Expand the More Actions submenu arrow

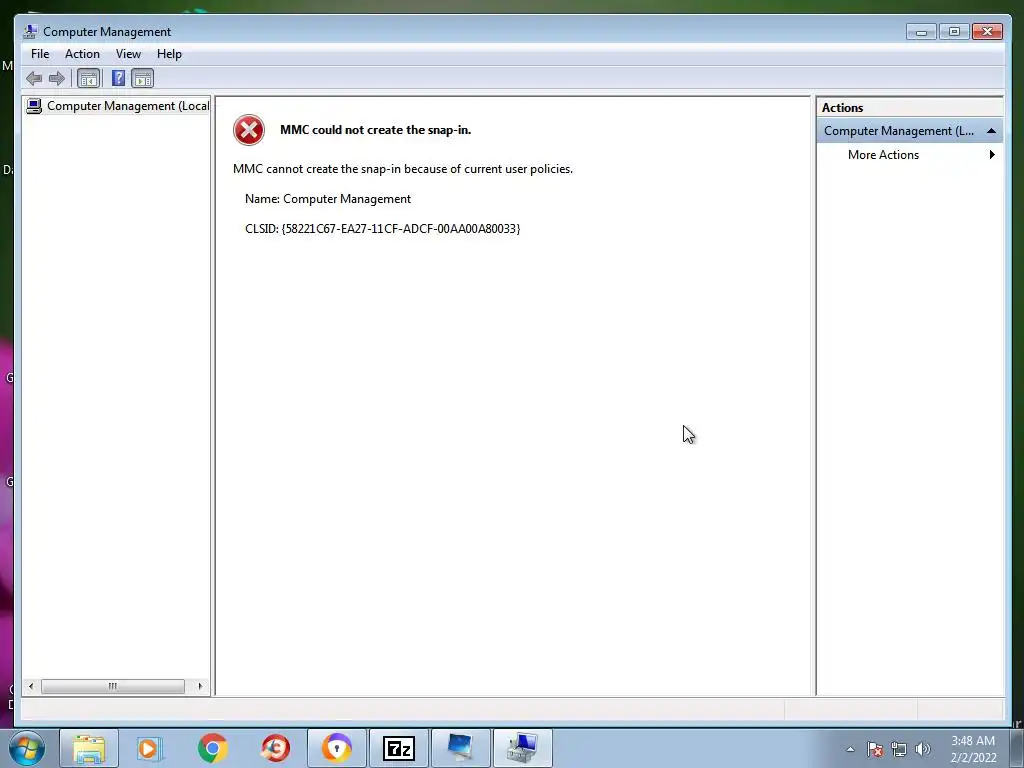[992, 155]
